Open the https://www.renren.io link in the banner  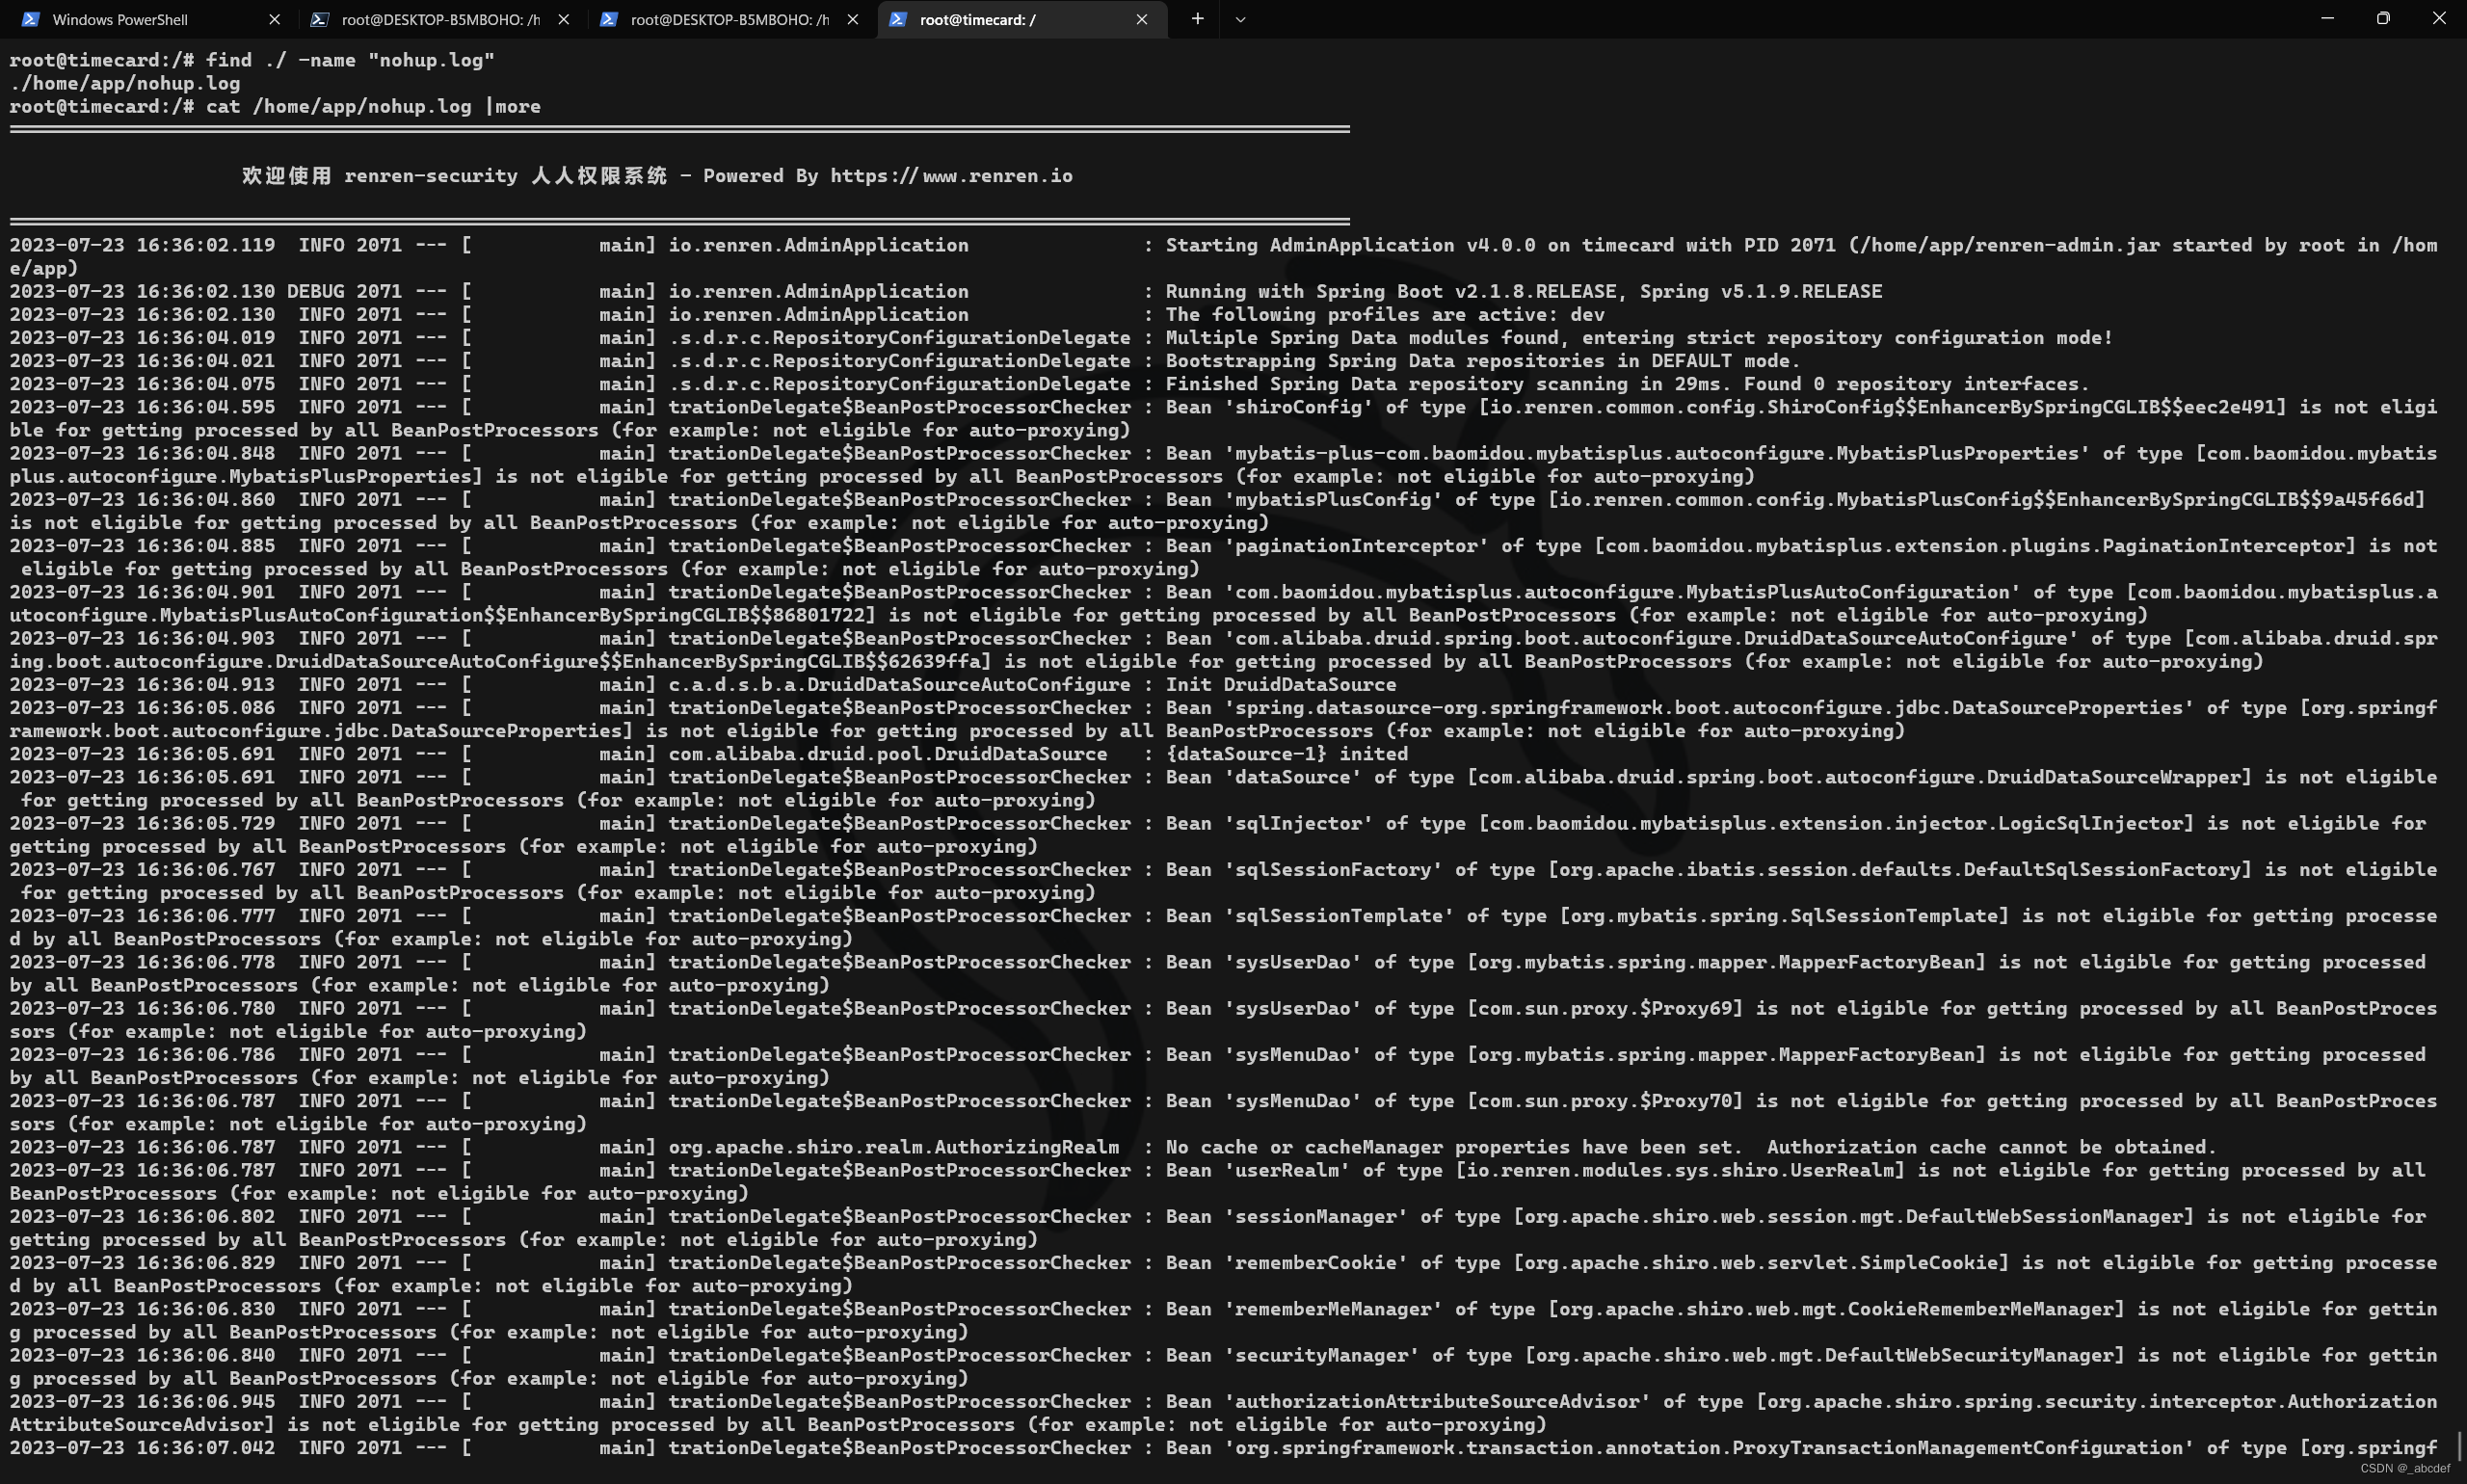(951, 176)
